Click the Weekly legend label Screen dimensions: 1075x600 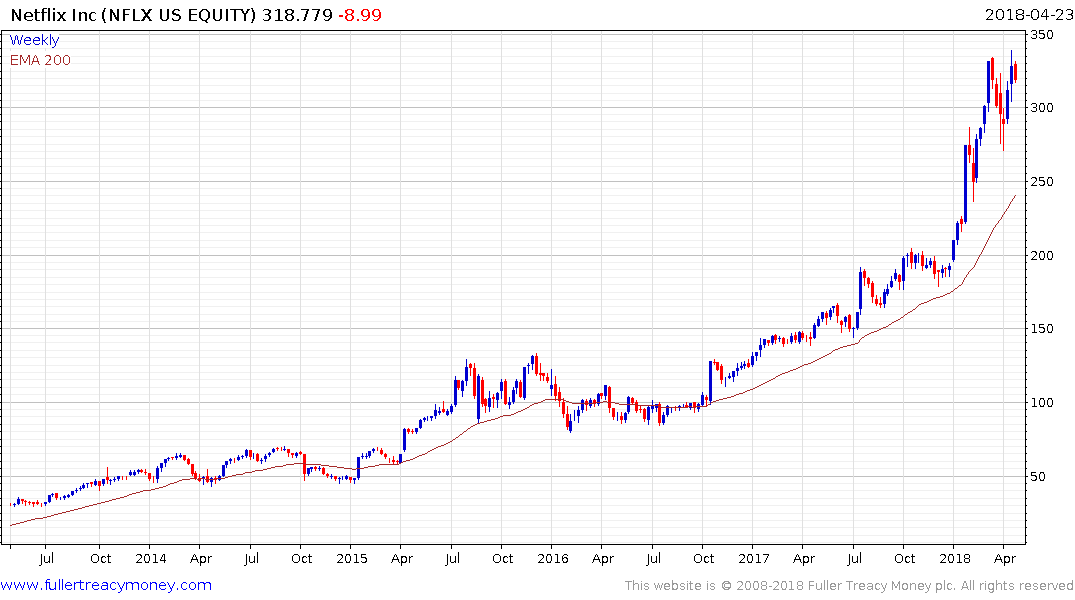[34, 40]
